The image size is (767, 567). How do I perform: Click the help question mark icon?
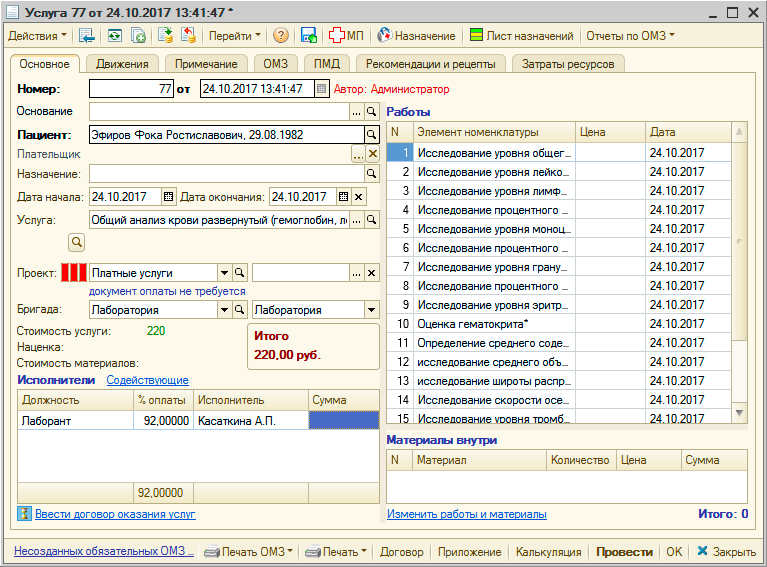[x=281, y=36]
